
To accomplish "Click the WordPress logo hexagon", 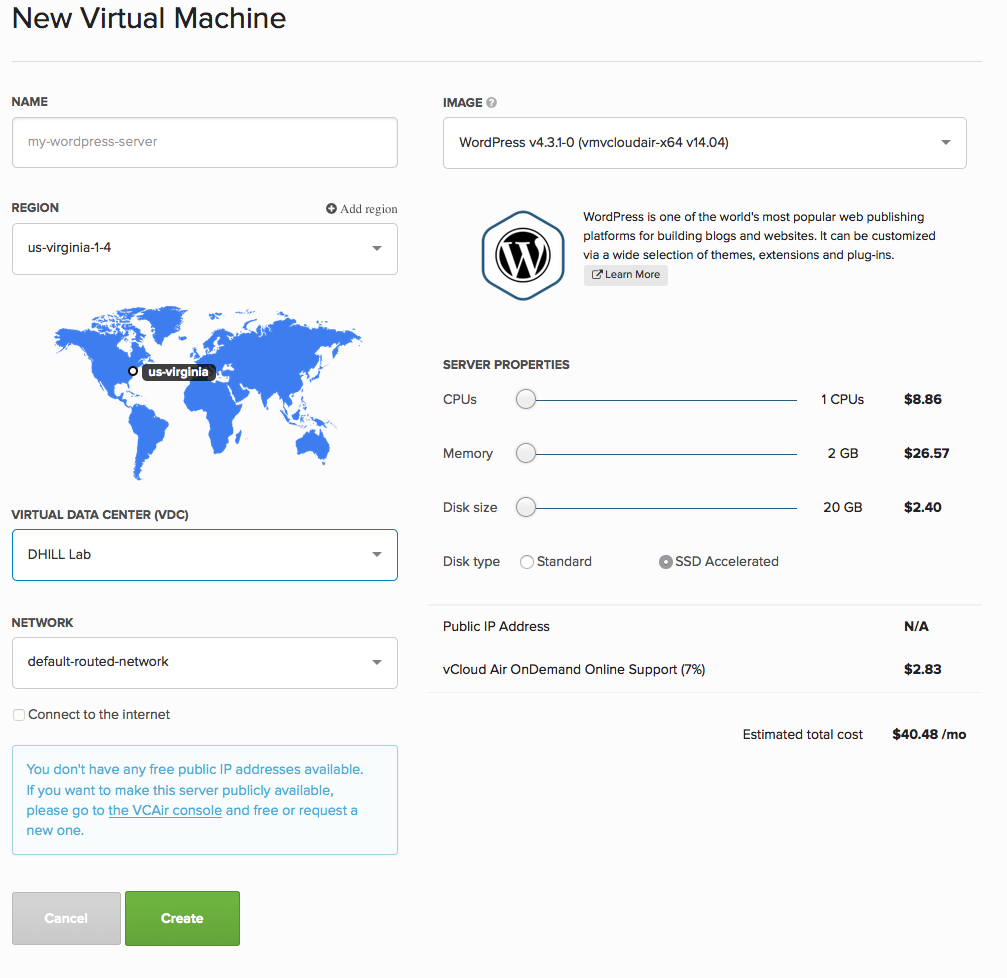I will point(523,255).
